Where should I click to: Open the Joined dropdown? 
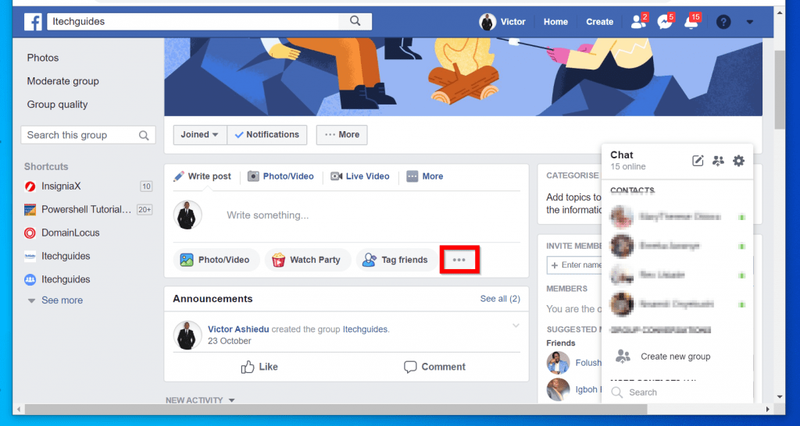(x=199, y=135)
